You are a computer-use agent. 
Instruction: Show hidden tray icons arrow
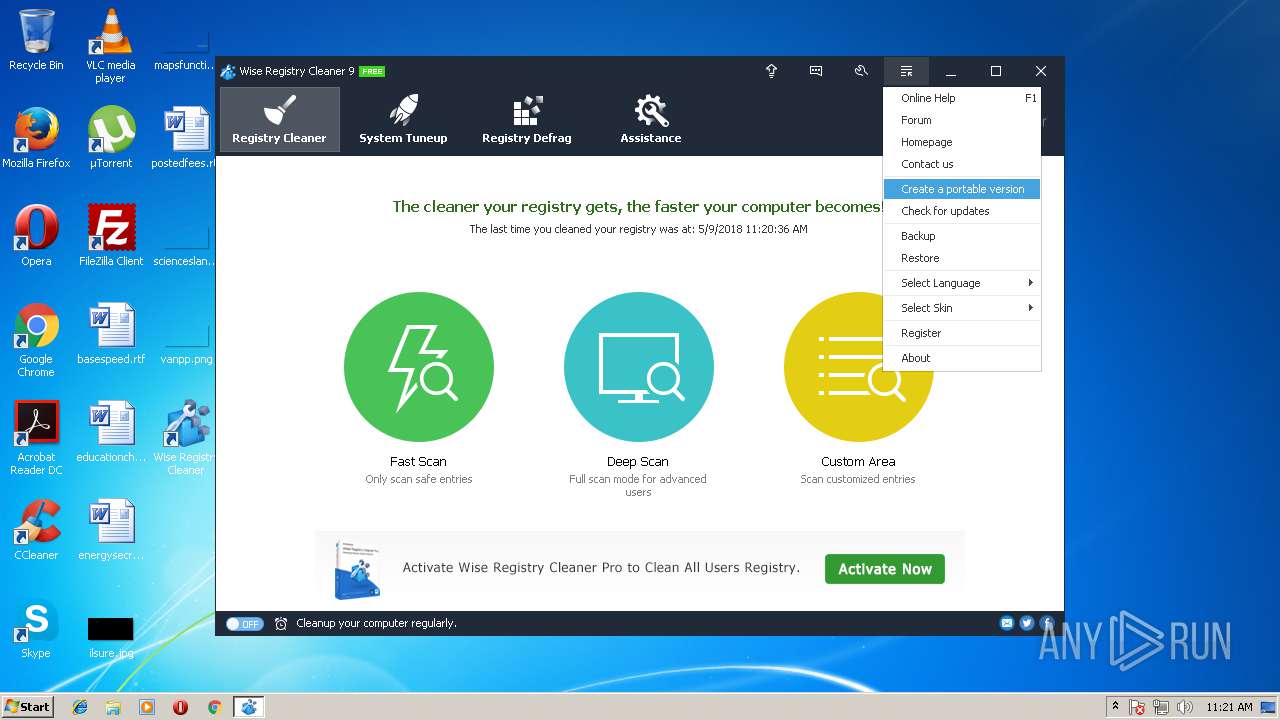[1115, 707]
